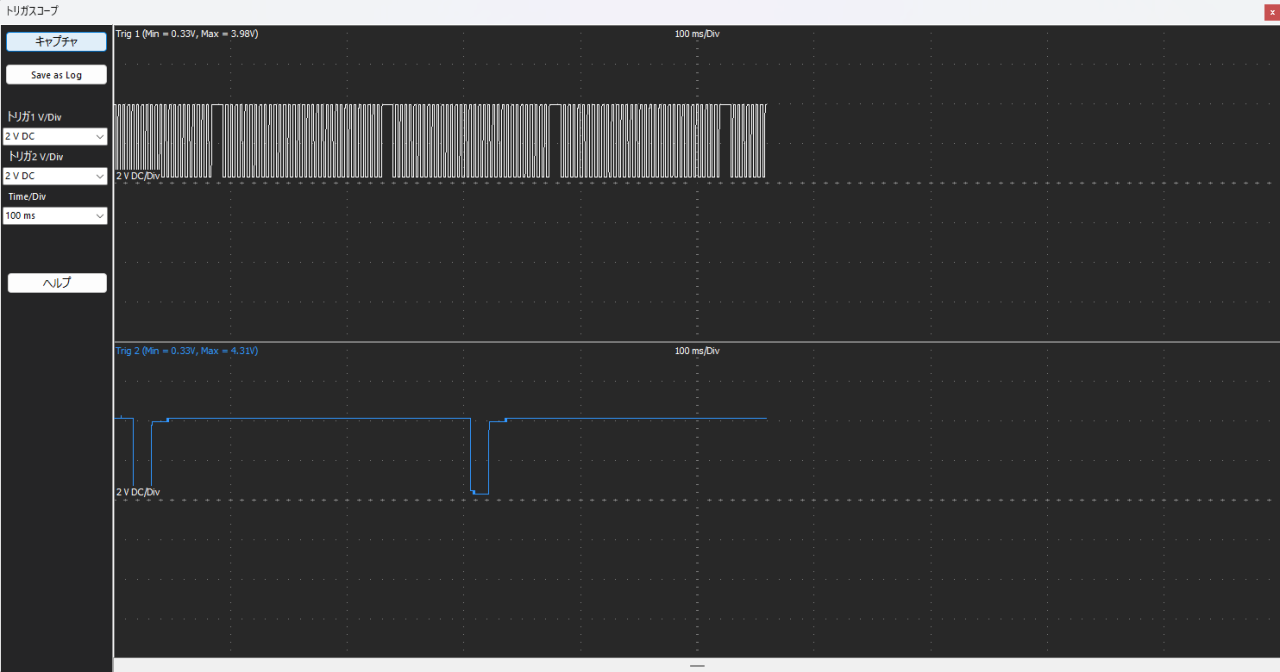
Task: Click the トリガスコープ title bar text
Action: point(32,11)
